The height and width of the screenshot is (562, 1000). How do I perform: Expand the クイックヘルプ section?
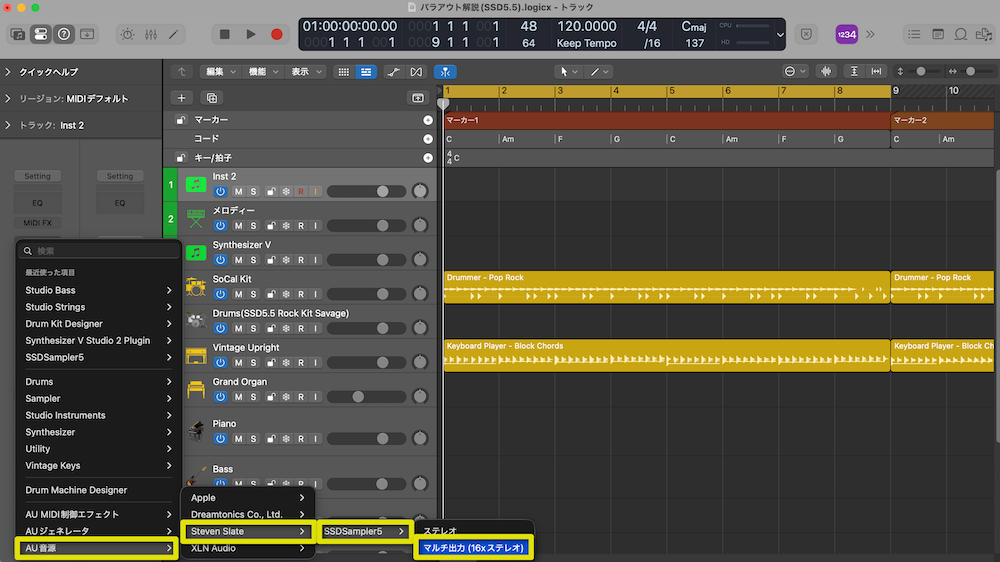pyautogui.click(x=8, y=72)
